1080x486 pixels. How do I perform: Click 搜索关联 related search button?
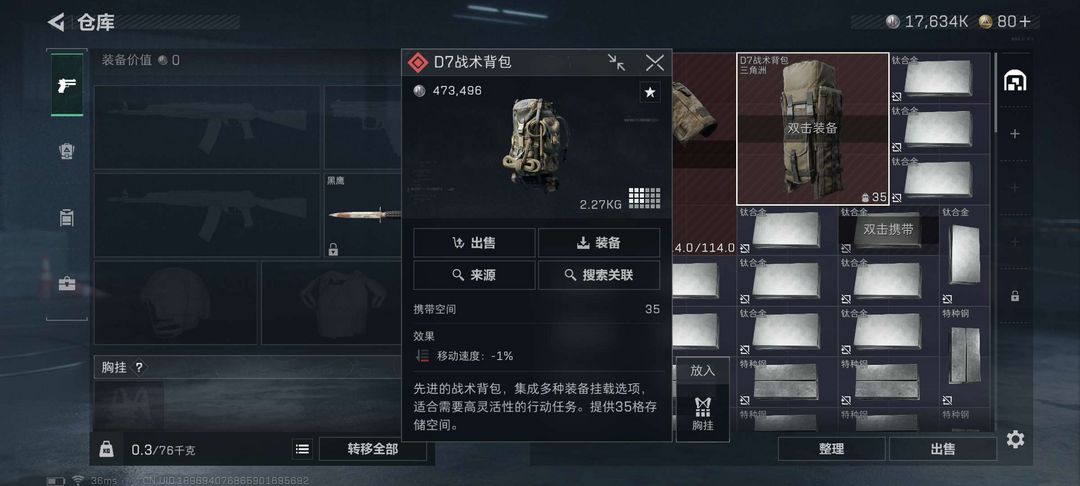[x=599, y=275]
